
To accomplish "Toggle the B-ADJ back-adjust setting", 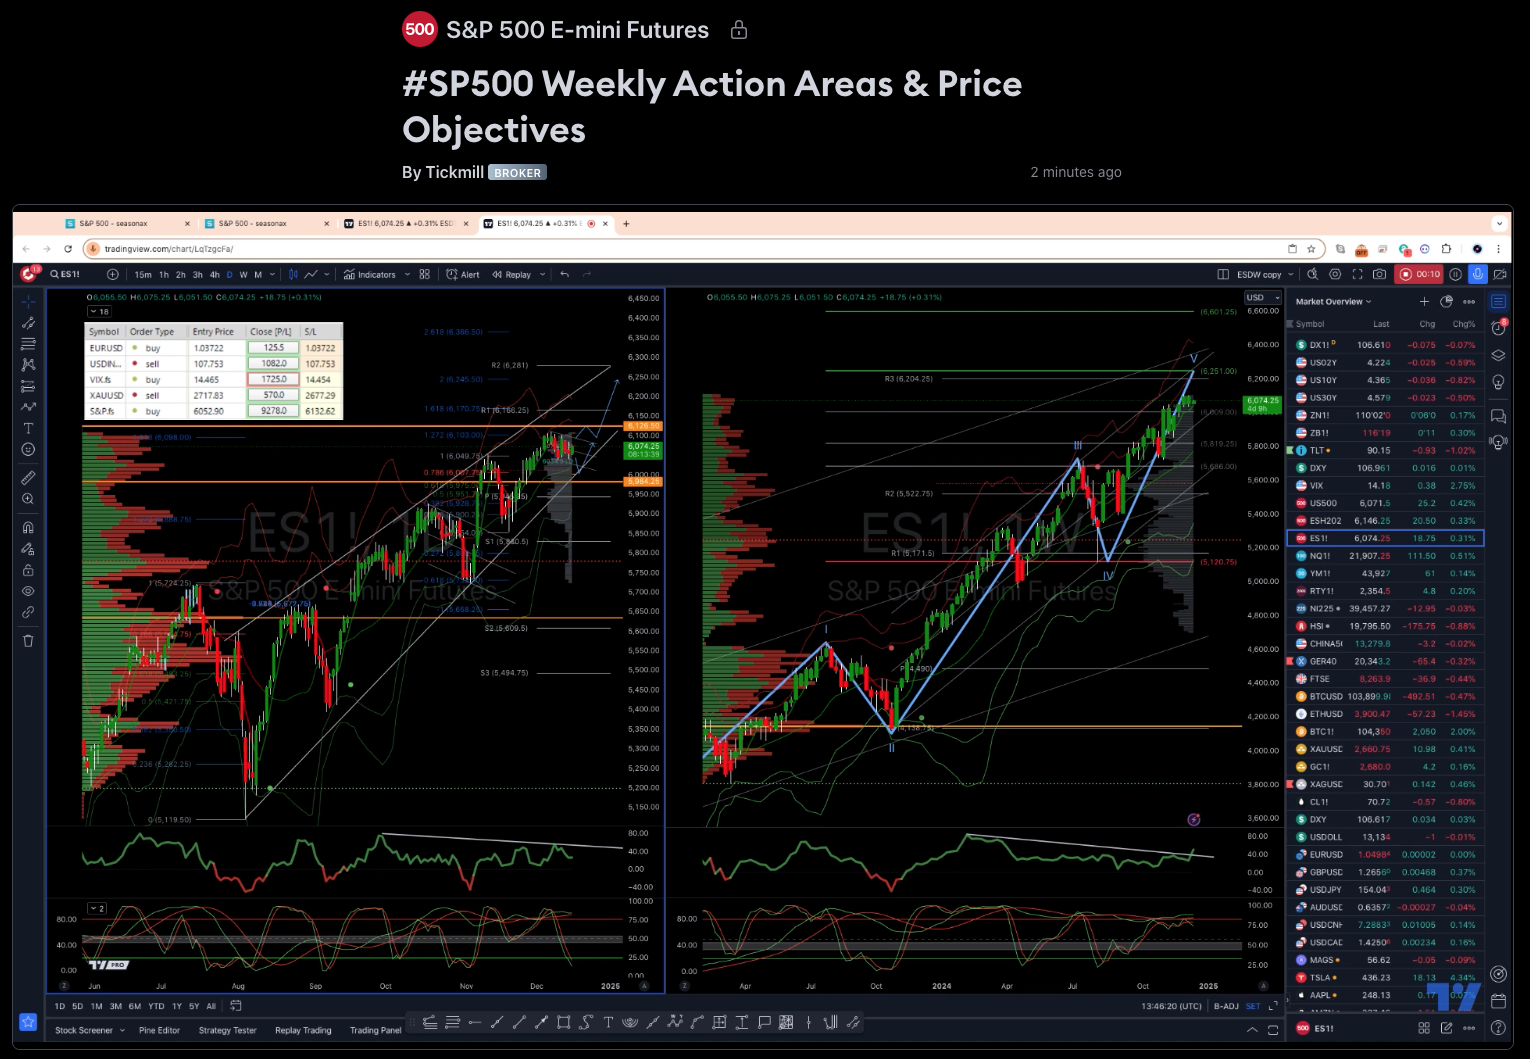I will tap(1226, 1006).
